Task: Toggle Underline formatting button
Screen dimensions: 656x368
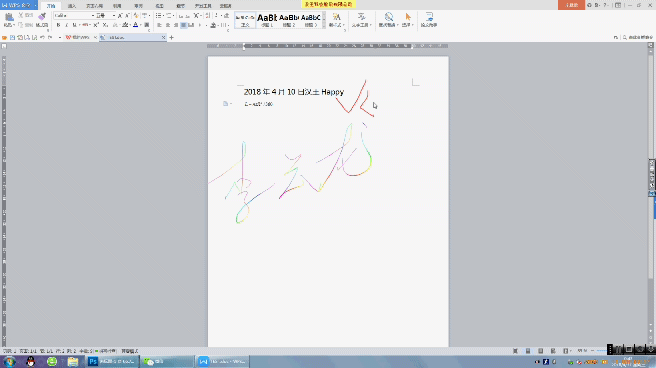Action: pyautogui.click(x=74, y=25)
